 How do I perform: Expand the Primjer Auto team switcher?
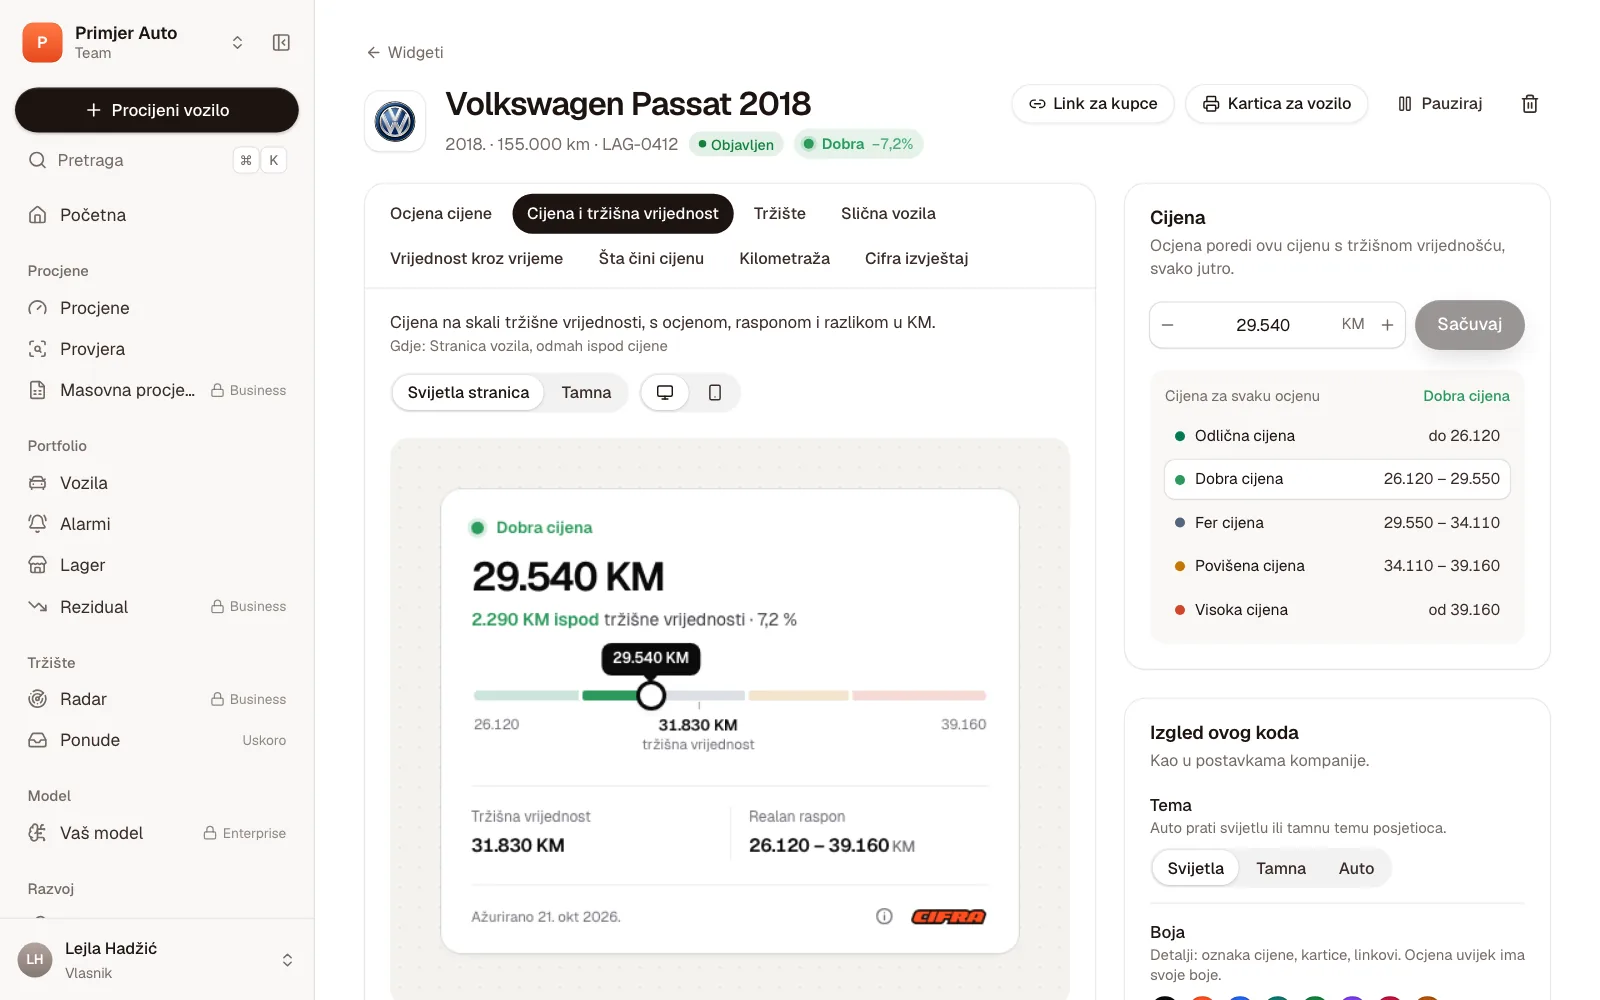click(x=237, y=42)
